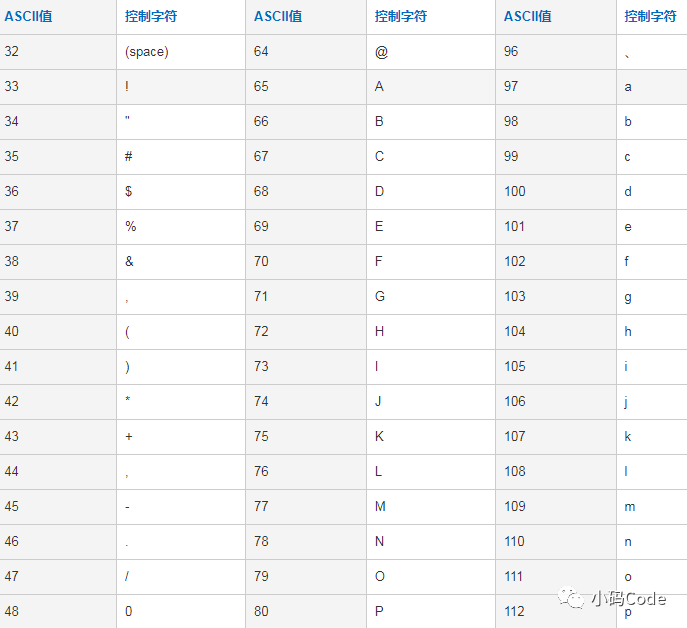Click the second 控制字符 column header

(401, 16)
